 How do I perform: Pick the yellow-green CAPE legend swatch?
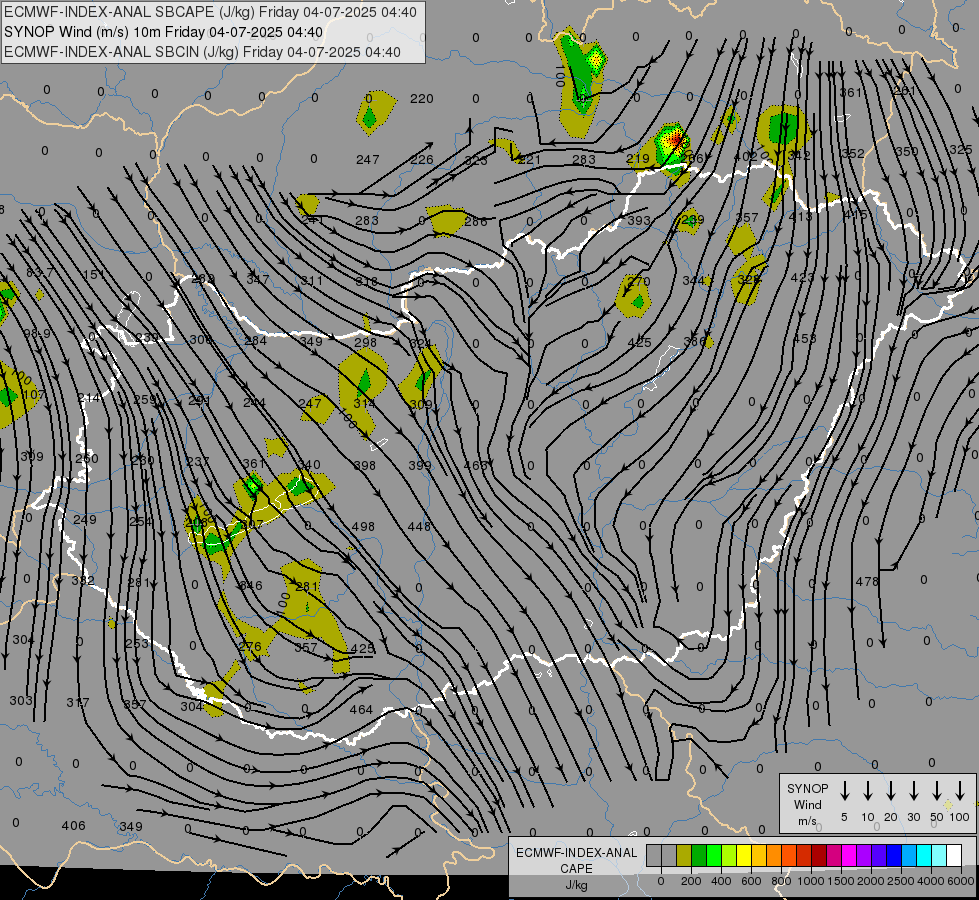click(x=729, y=855)
